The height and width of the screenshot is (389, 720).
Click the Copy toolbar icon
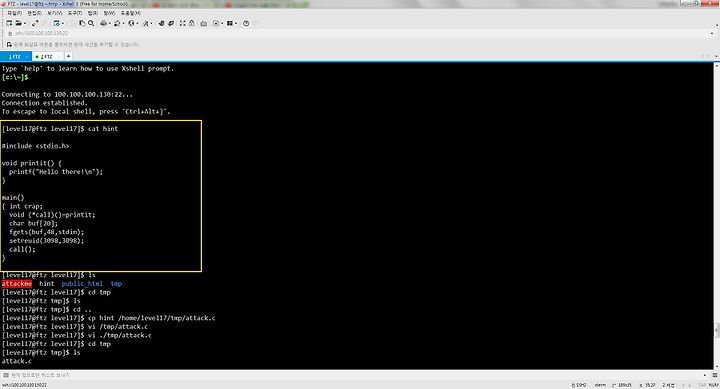[x=82, y=23]
